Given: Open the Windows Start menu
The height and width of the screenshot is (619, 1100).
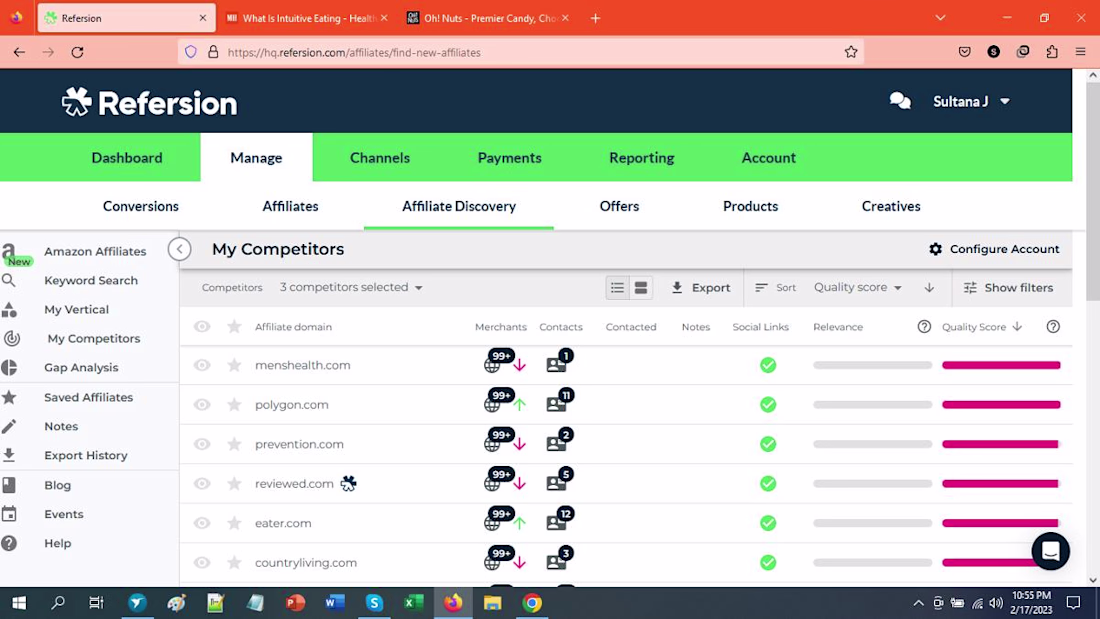Looking at the screenshot, I should (19, 603).
